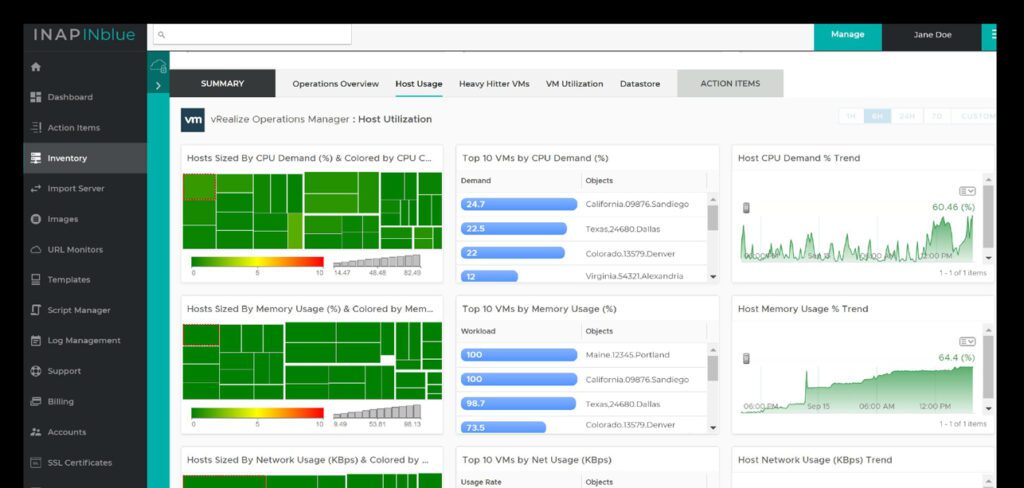Switch to Heavy Hitter VMs tab

click(494, 84)
